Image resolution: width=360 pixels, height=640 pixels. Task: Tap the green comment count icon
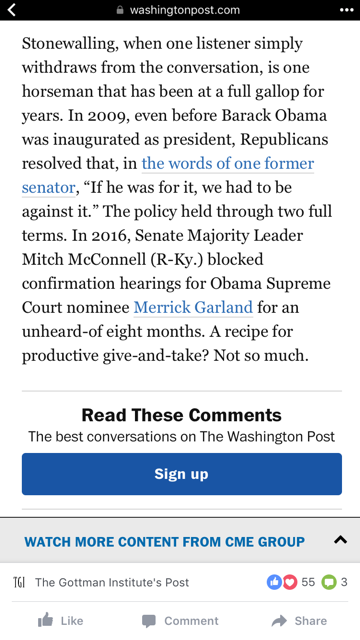pos(329,582)
